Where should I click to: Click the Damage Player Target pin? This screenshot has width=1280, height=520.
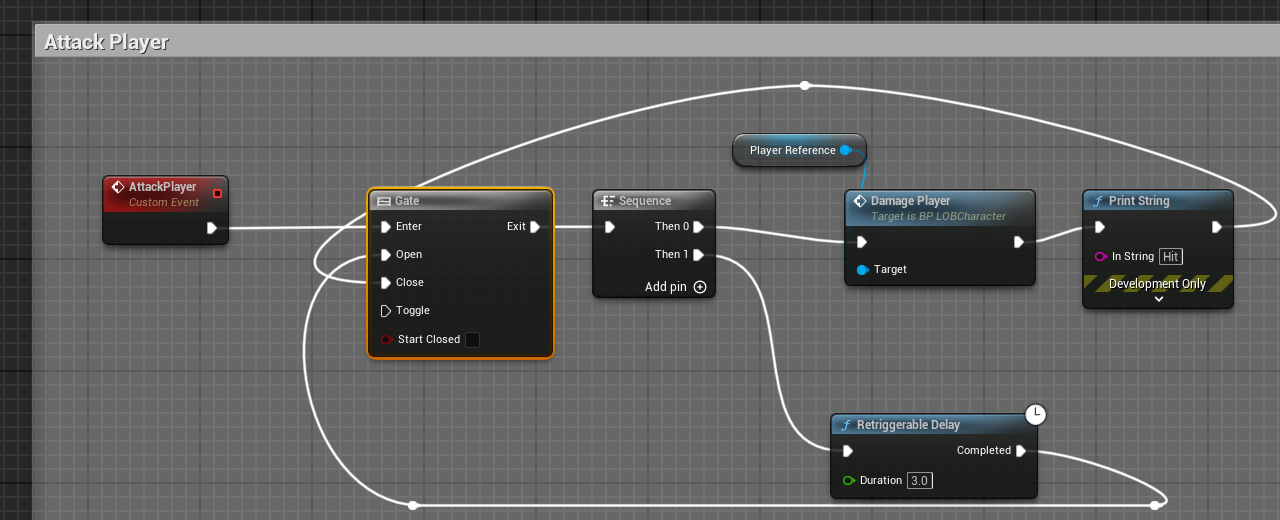pos(862,270)
